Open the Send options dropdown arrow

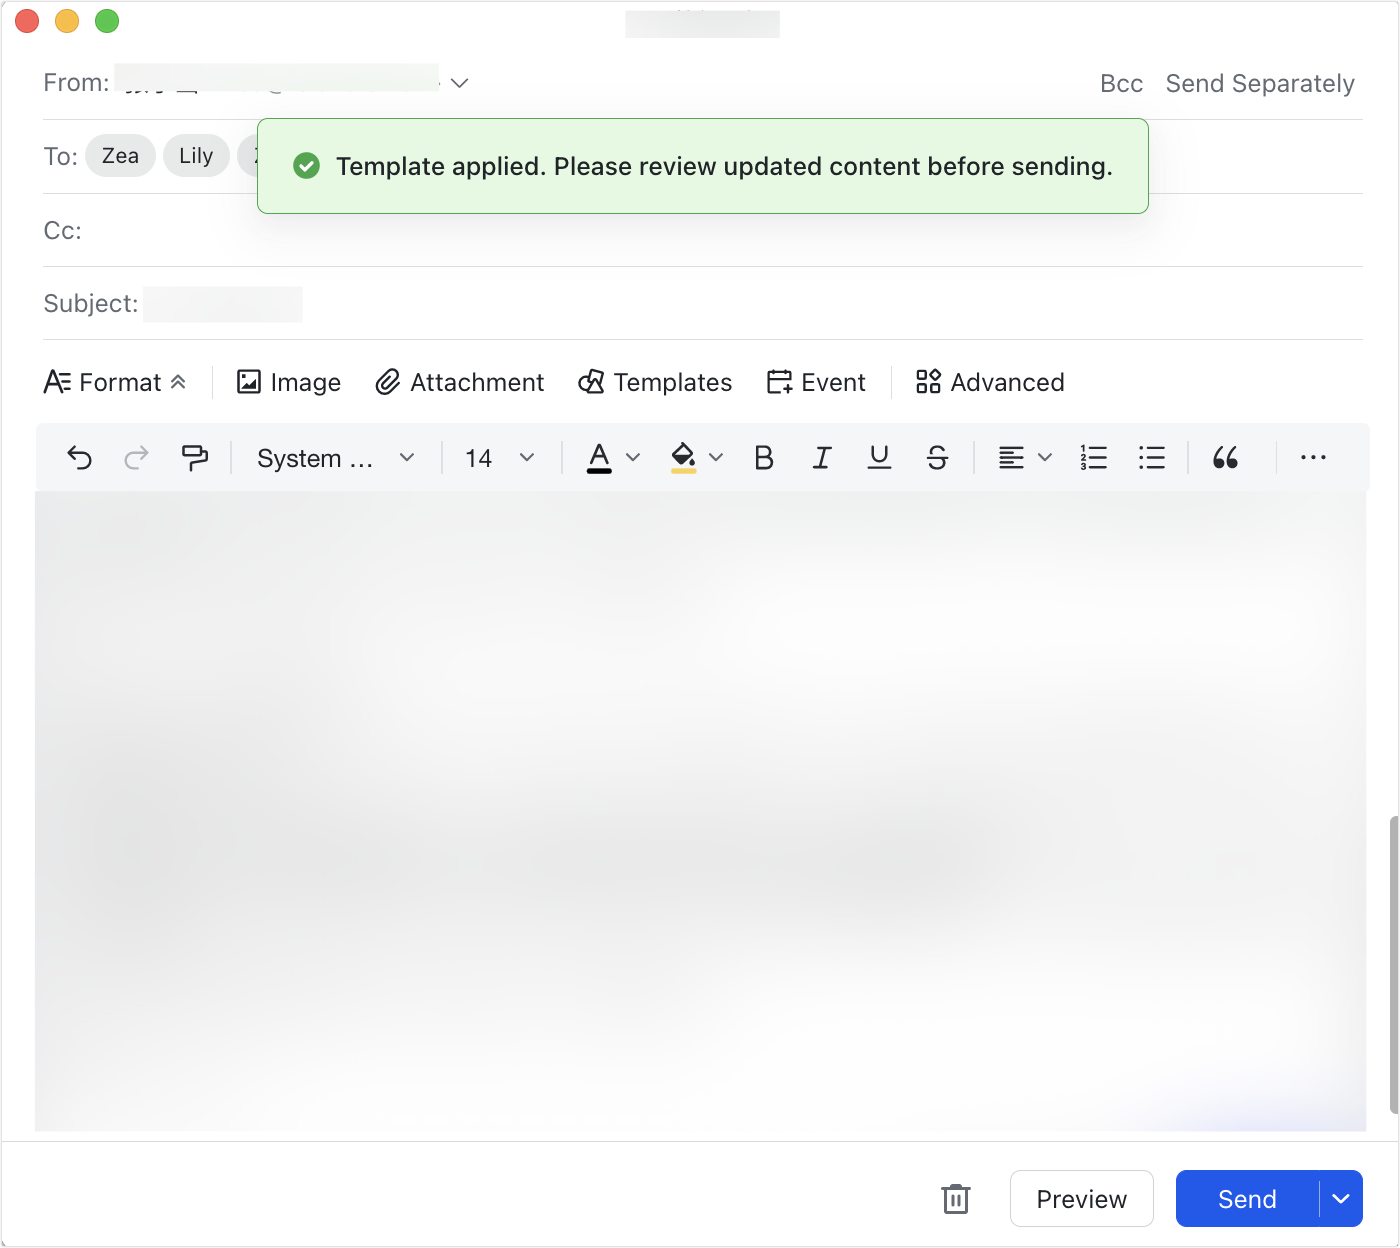[1341, 1198]
